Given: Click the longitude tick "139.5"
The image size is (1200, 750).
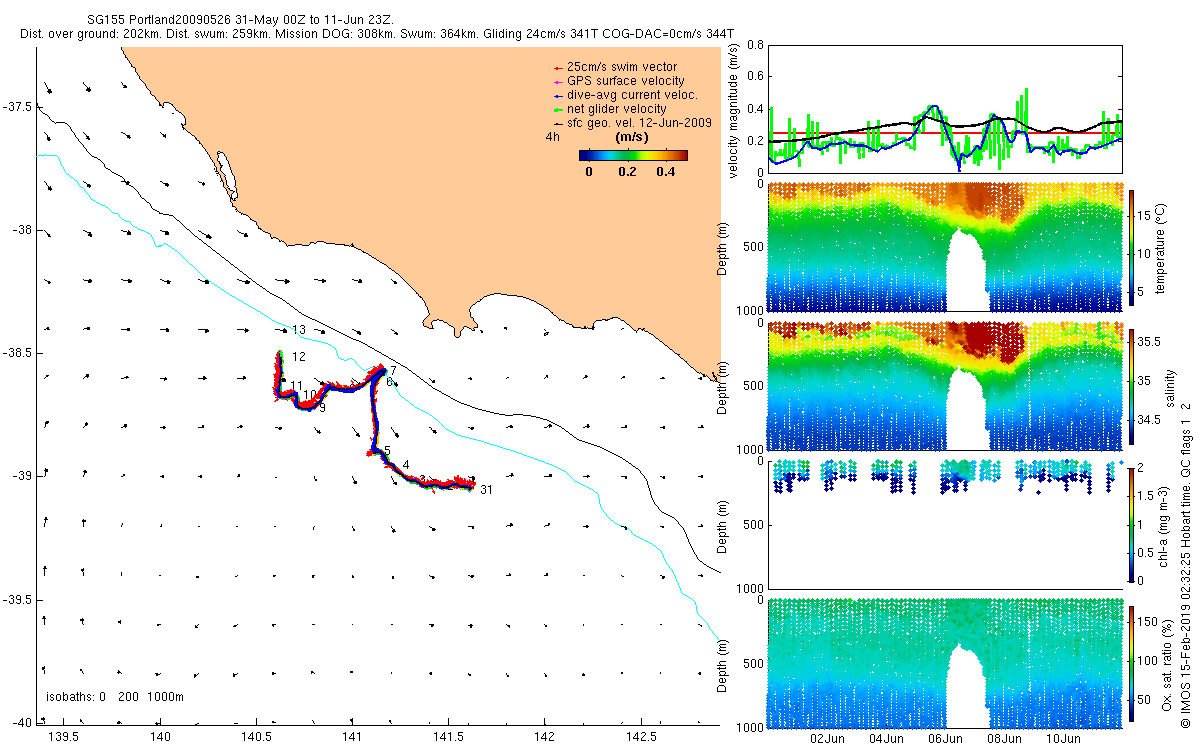Looking at the screenshot, I should click(64, 737).
